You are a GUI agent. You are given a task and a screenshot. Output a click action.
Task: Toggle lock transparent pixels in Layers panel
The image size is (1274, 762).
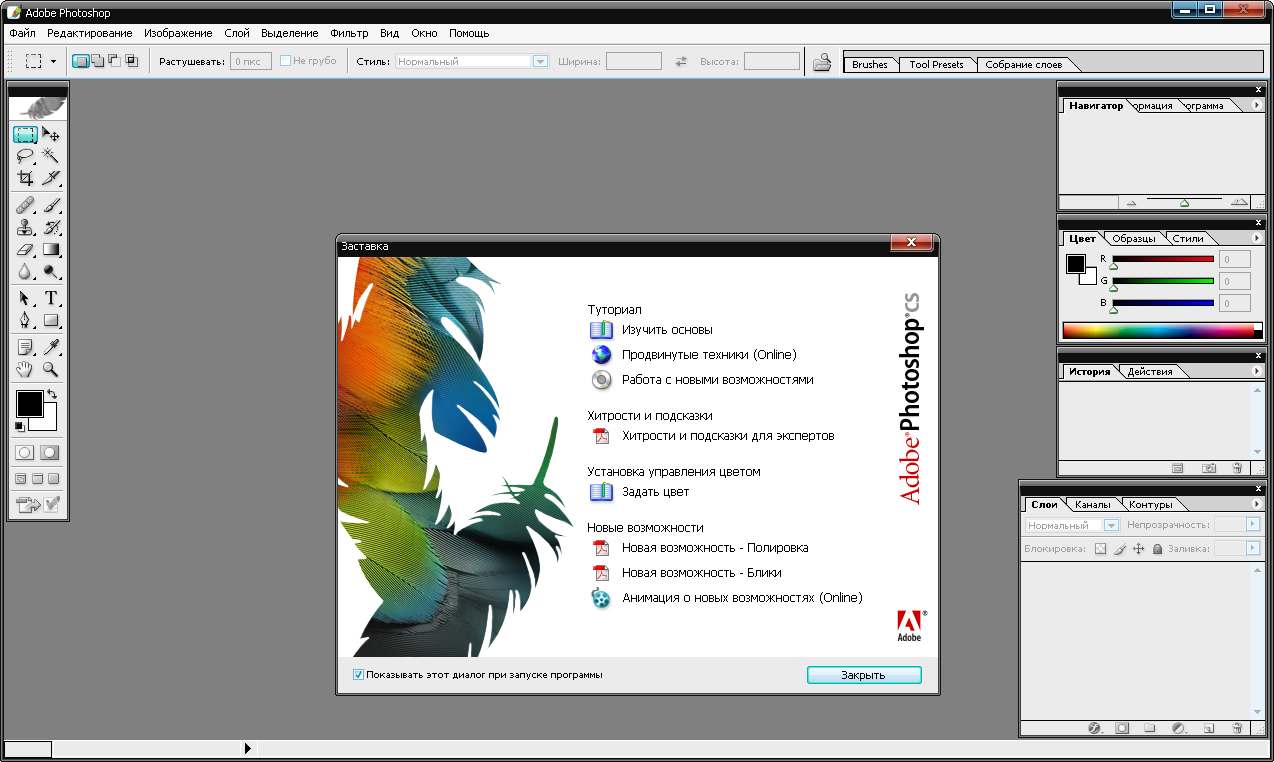(1100, 549)
